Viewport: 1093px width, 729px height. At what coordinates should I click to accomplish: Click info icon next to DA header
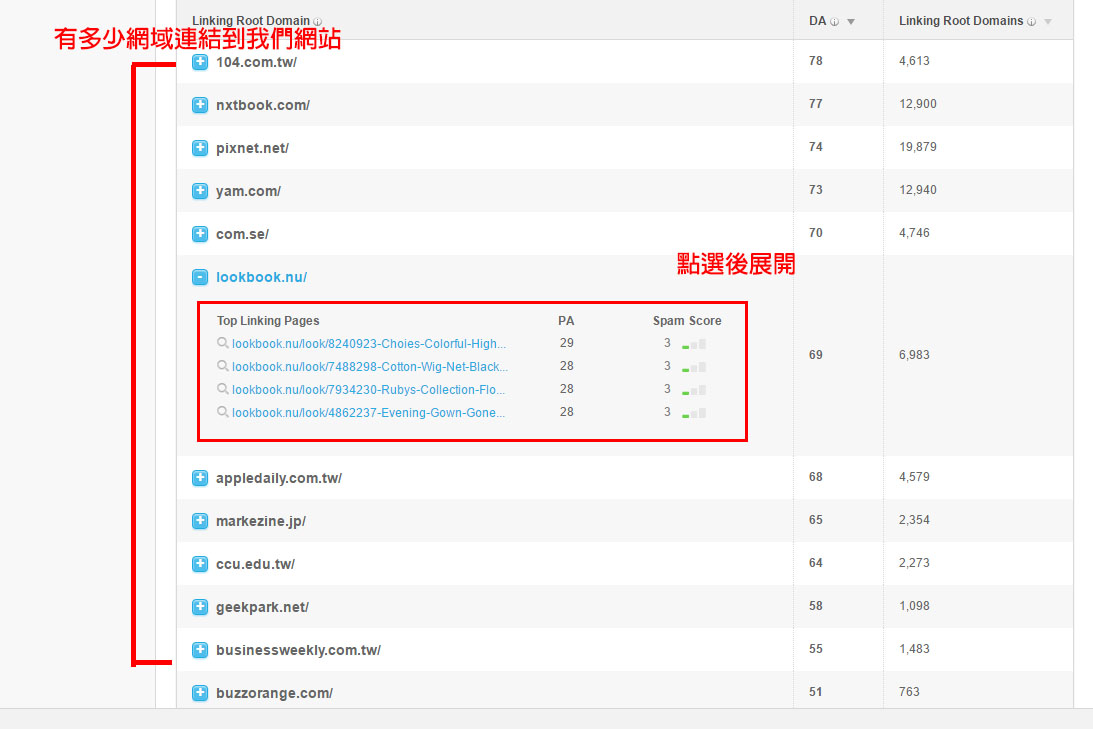pos(834,22)
